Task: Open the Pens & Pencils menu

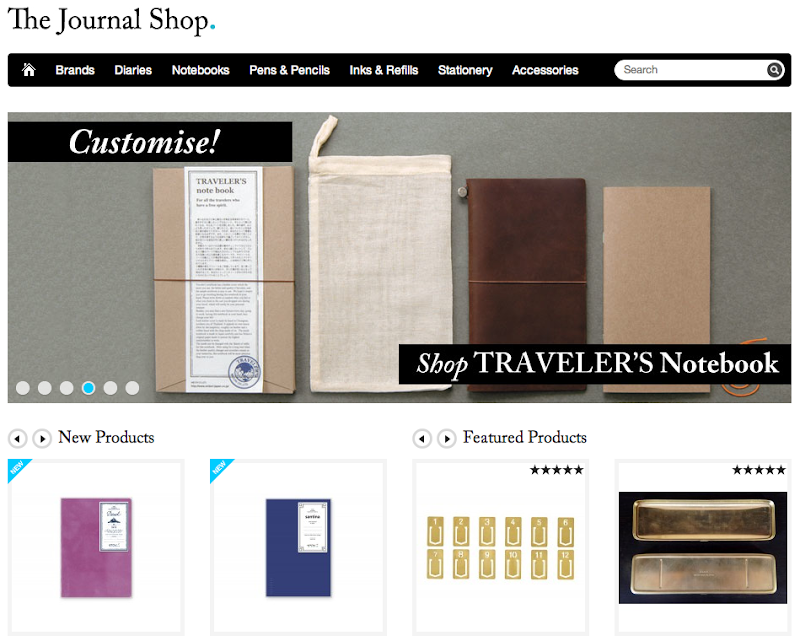Action: (x=289, y=70)
